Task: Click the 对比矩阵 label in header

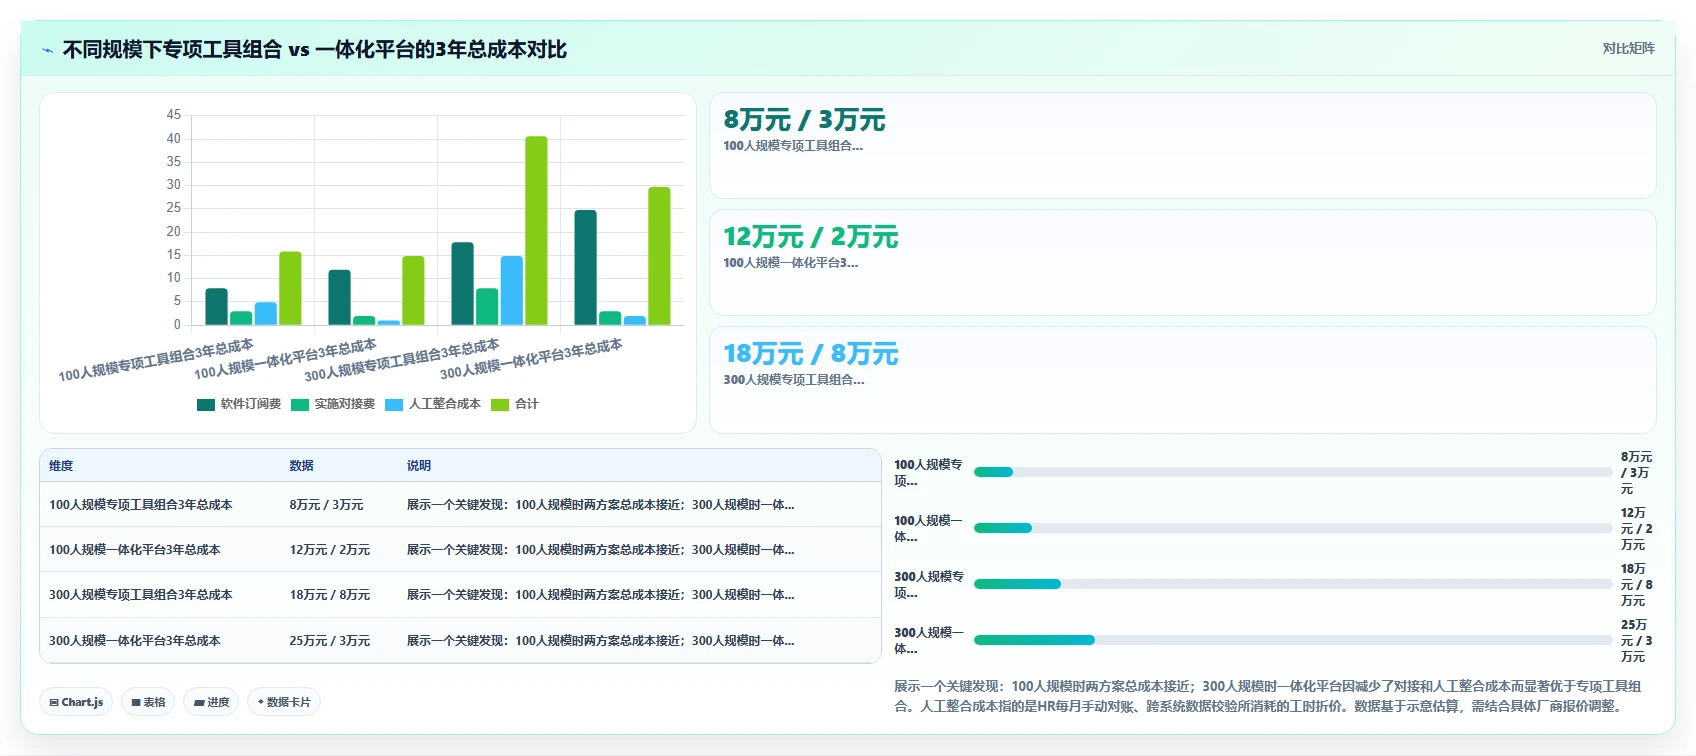Action: coord(1628,48)
